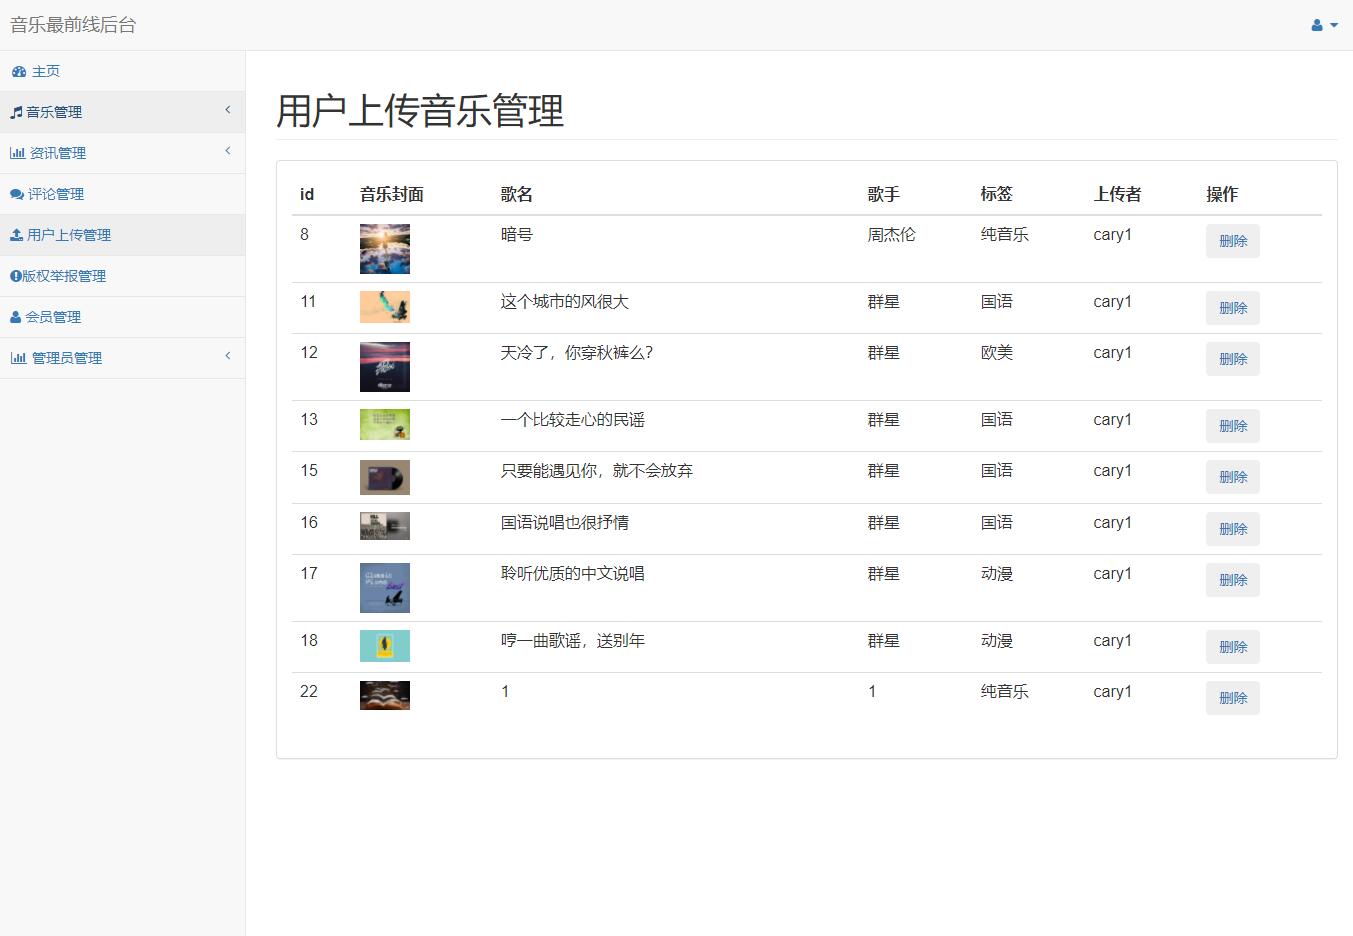Open the dropdown caret near account icon
Screen dimensions: 1353x936
click(x=1332, y=25)
